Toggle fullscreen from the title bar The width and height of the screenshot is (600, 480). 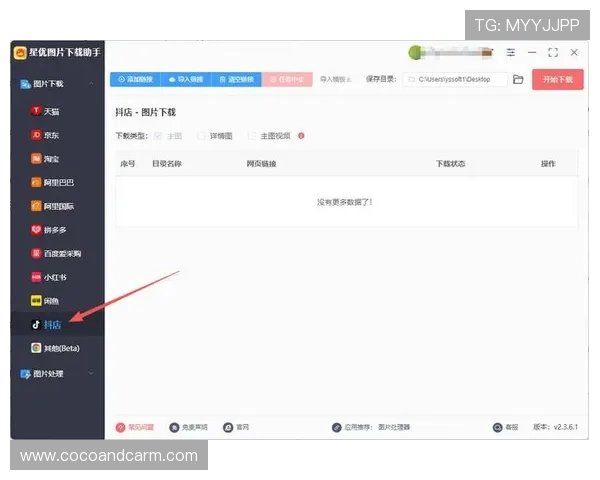(x=553, y=52)
